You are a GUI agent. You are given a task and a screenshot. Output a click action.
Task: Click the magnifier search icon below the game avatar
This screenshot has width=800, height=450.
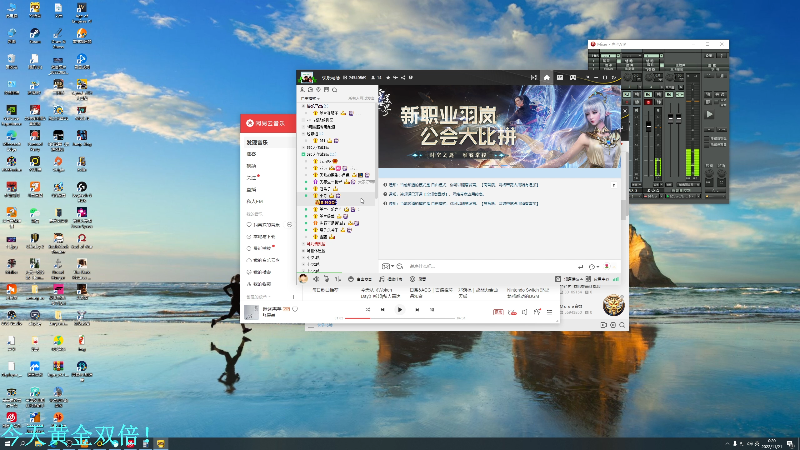pyautogui.click(x=622, y=325)
